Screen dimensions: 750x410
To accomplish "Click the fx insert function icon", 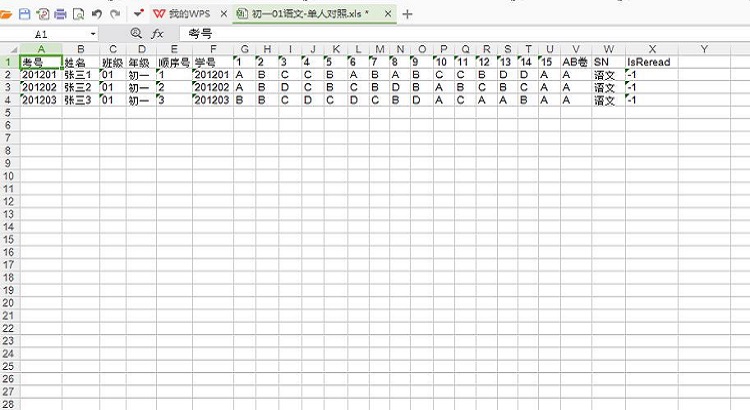I will tap(157, 34).
